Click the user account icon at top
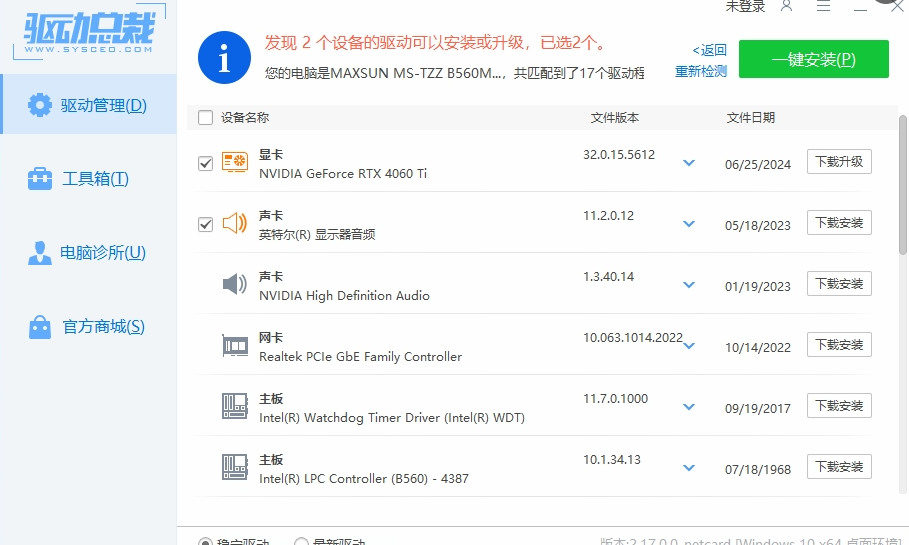 [786, 6]
